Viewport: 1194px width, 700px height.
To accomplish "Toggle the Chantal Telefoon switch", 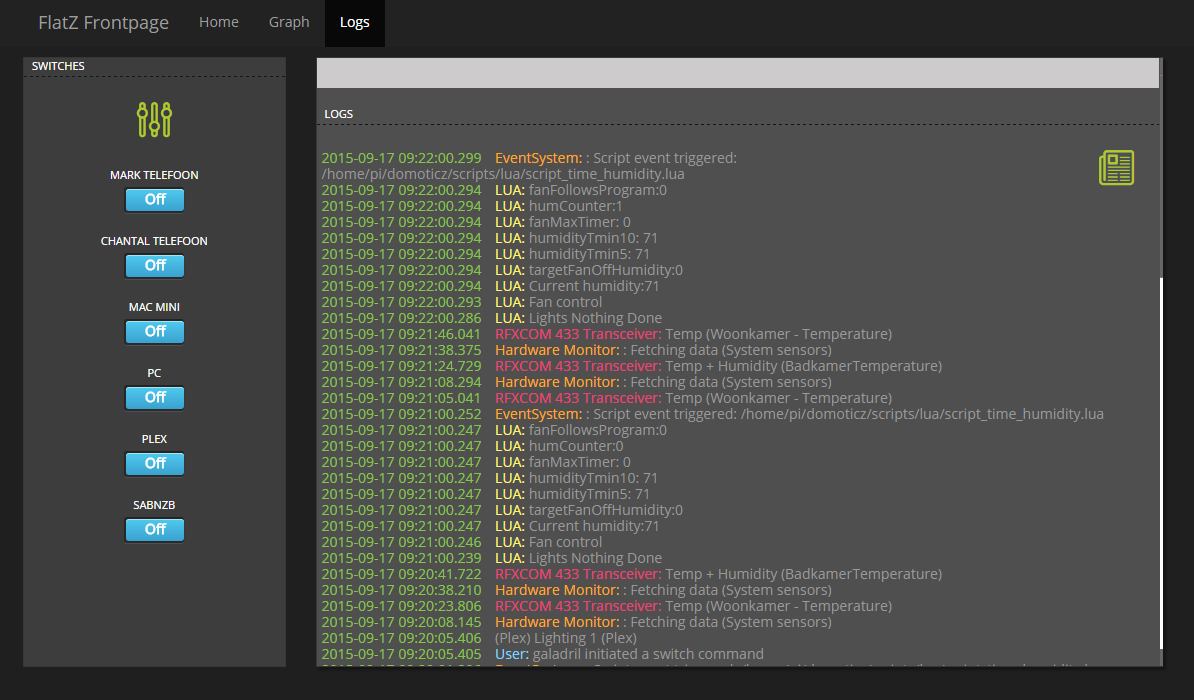I will point(155,265).
